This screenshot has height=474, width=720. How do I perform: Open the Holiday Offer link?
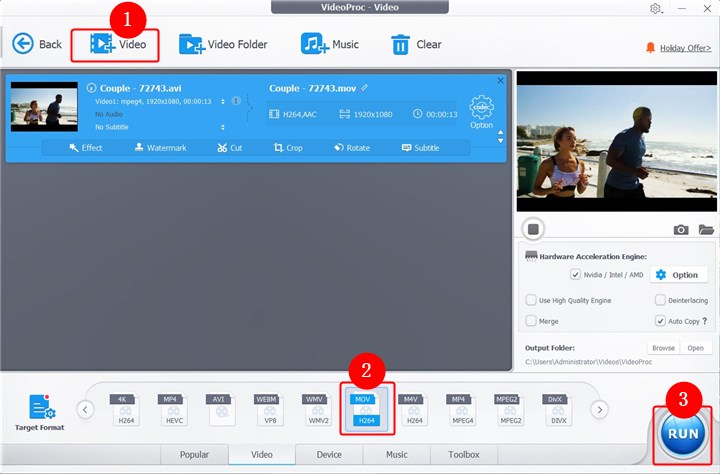point(685,48)
